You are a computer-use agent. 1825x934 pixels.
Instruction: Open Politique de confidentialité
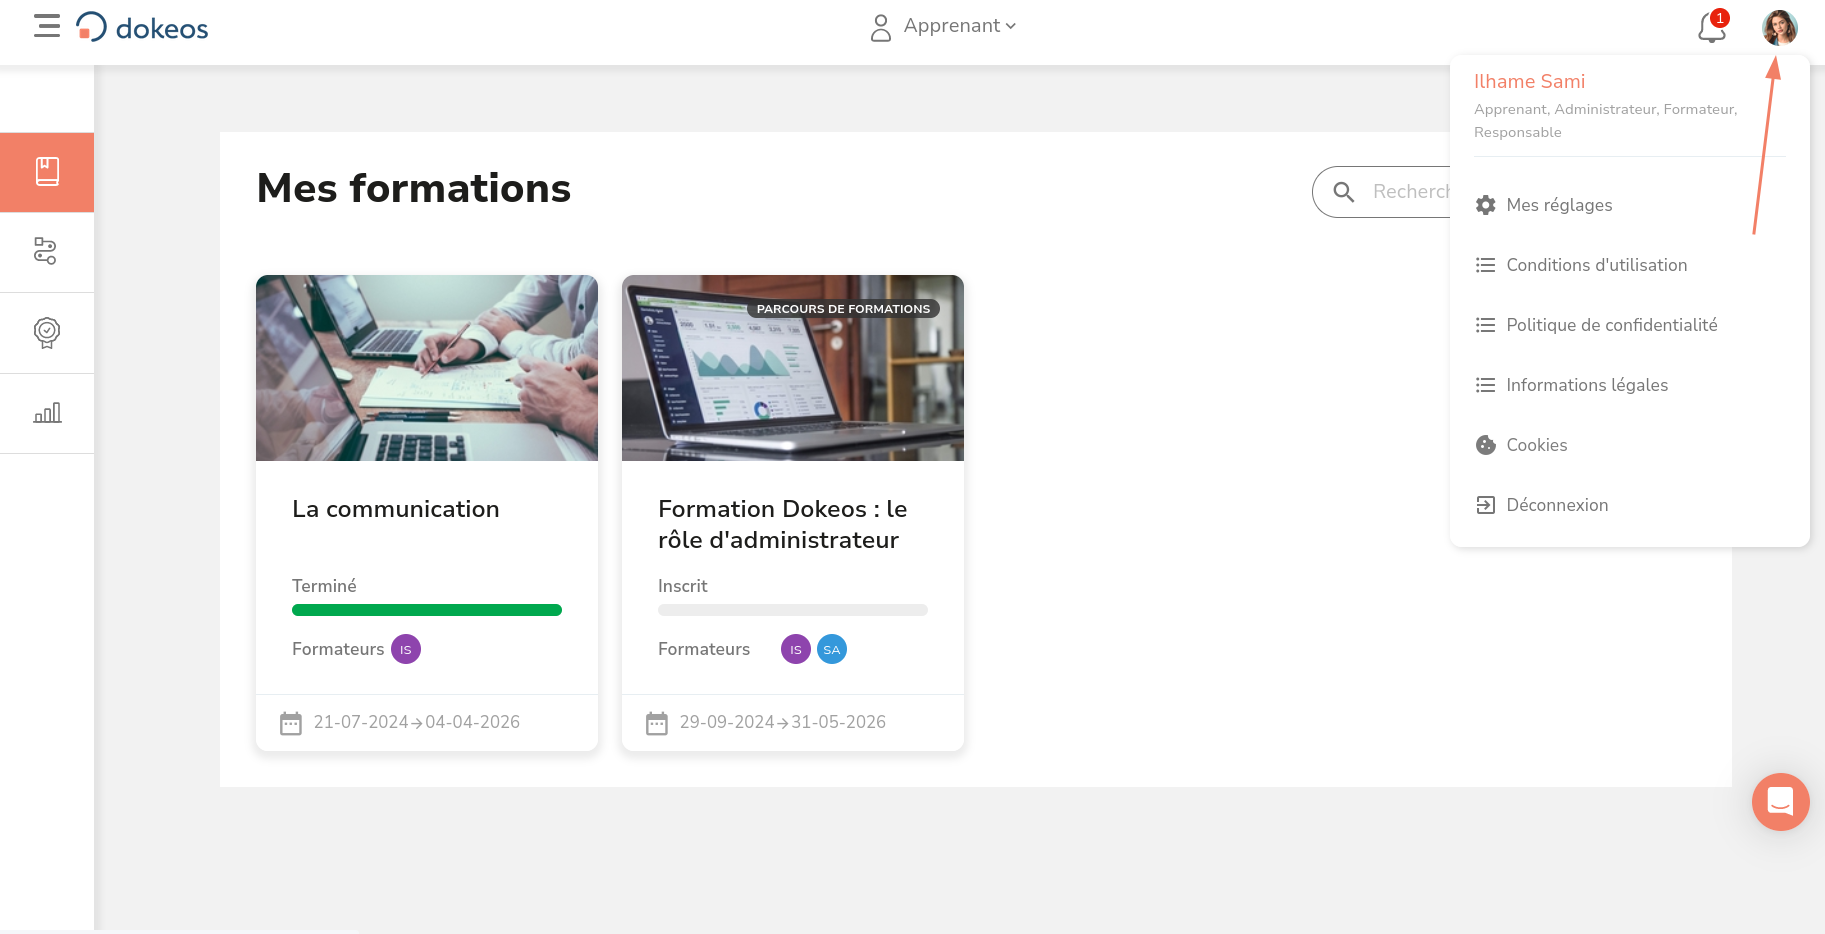pyautogui.click(x=1611, y=325)
